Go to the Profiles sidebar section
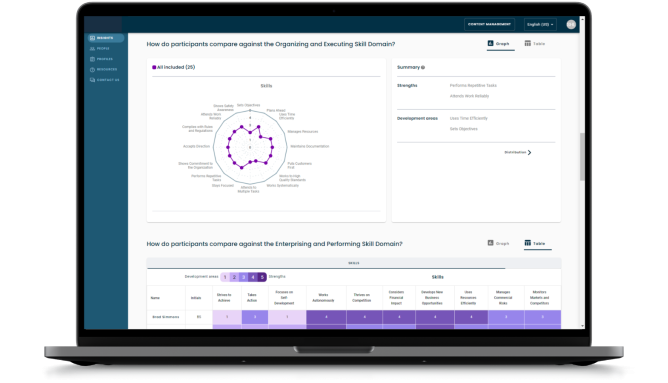Screen dimensions: 668x383 coord(101,59)
